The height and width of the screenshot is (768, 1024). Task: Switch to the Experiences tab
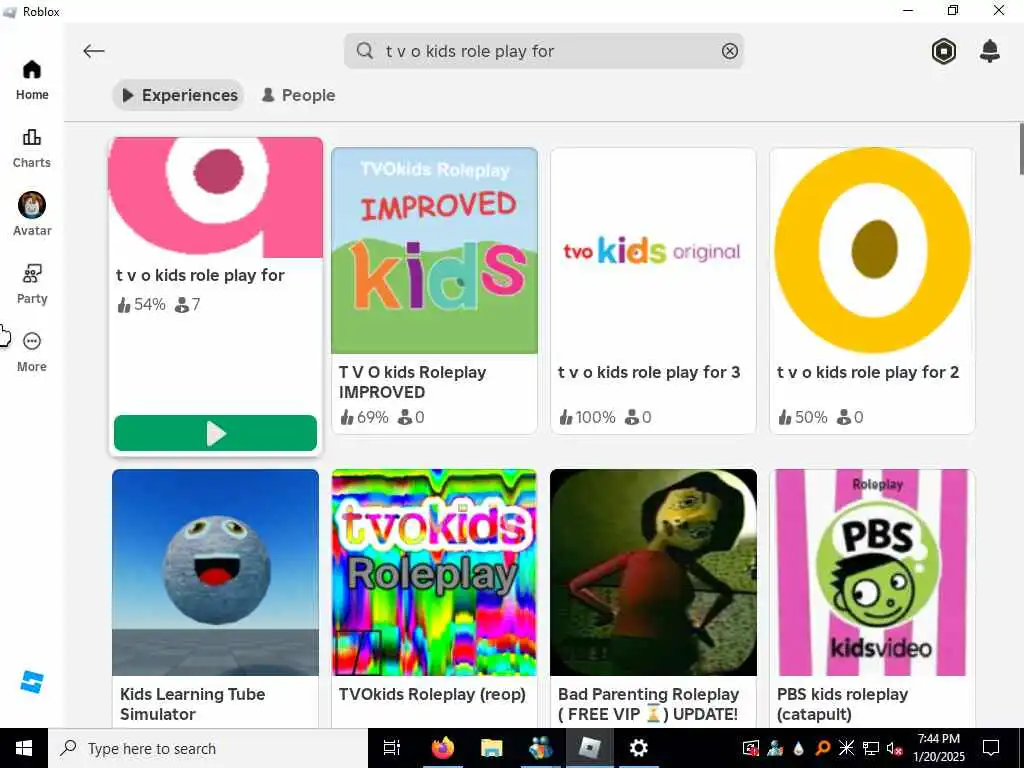pos(178,95)
